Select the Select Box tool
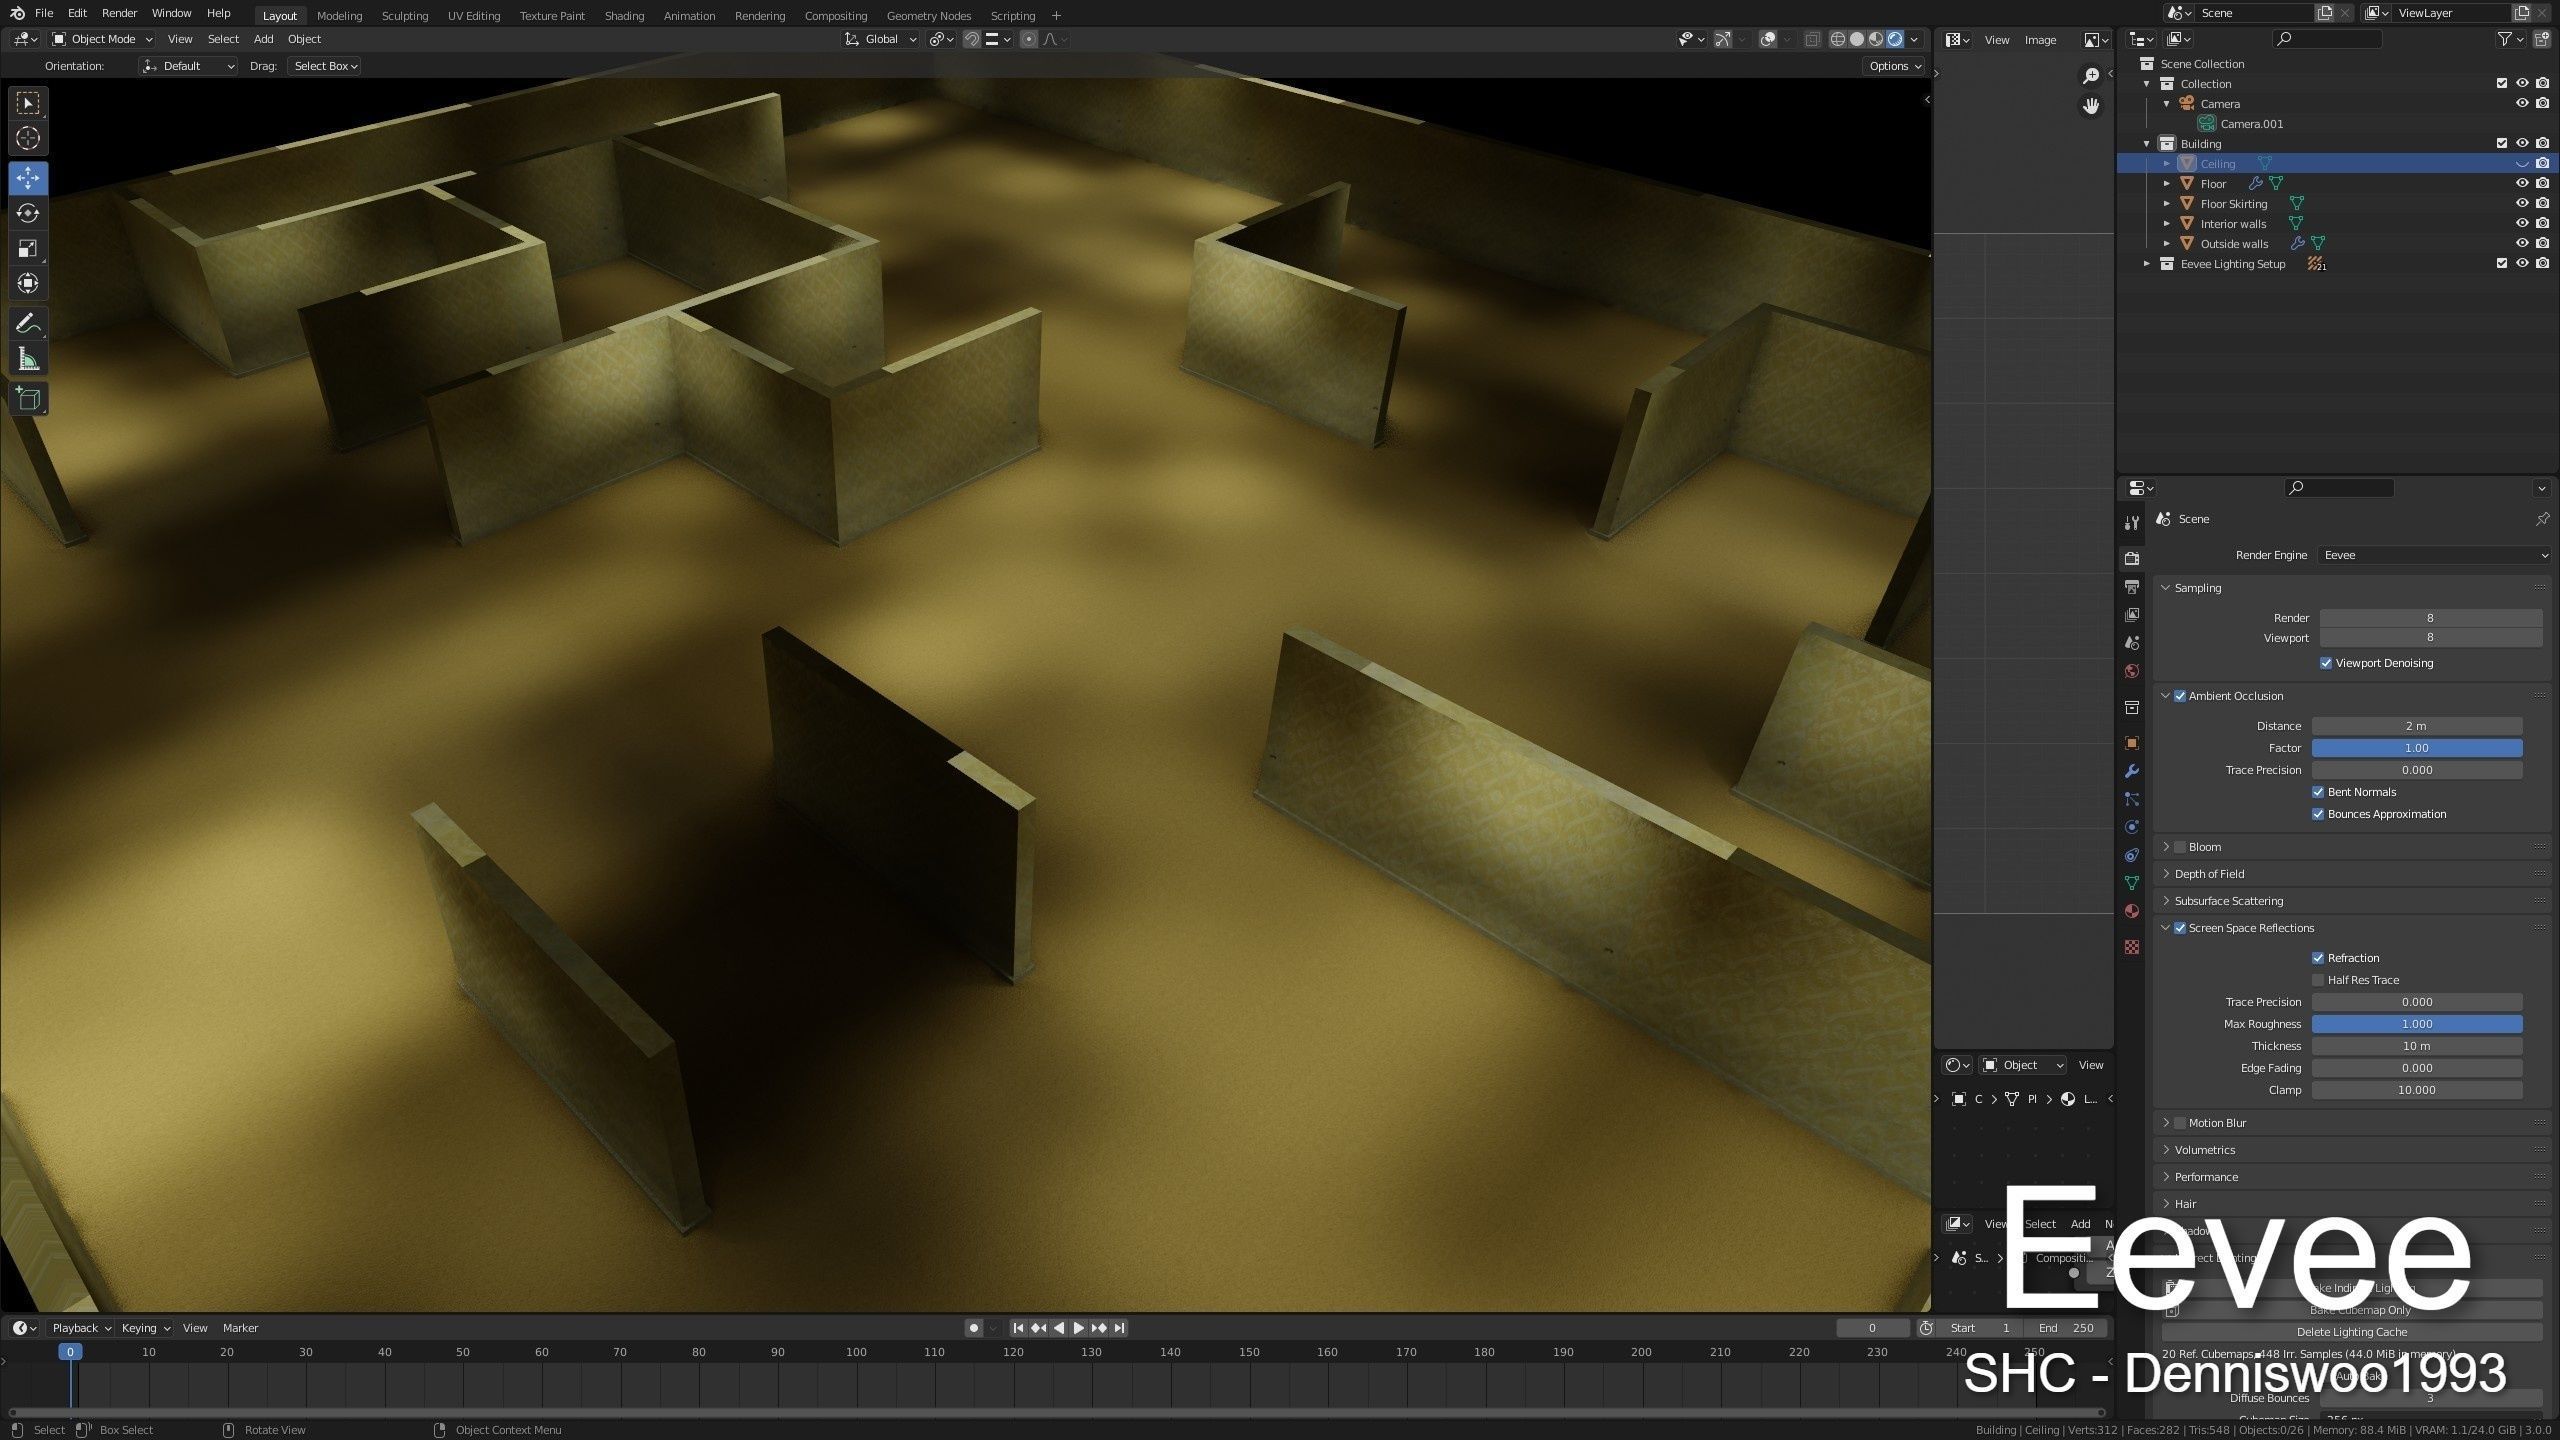 (x=28, y=103)
